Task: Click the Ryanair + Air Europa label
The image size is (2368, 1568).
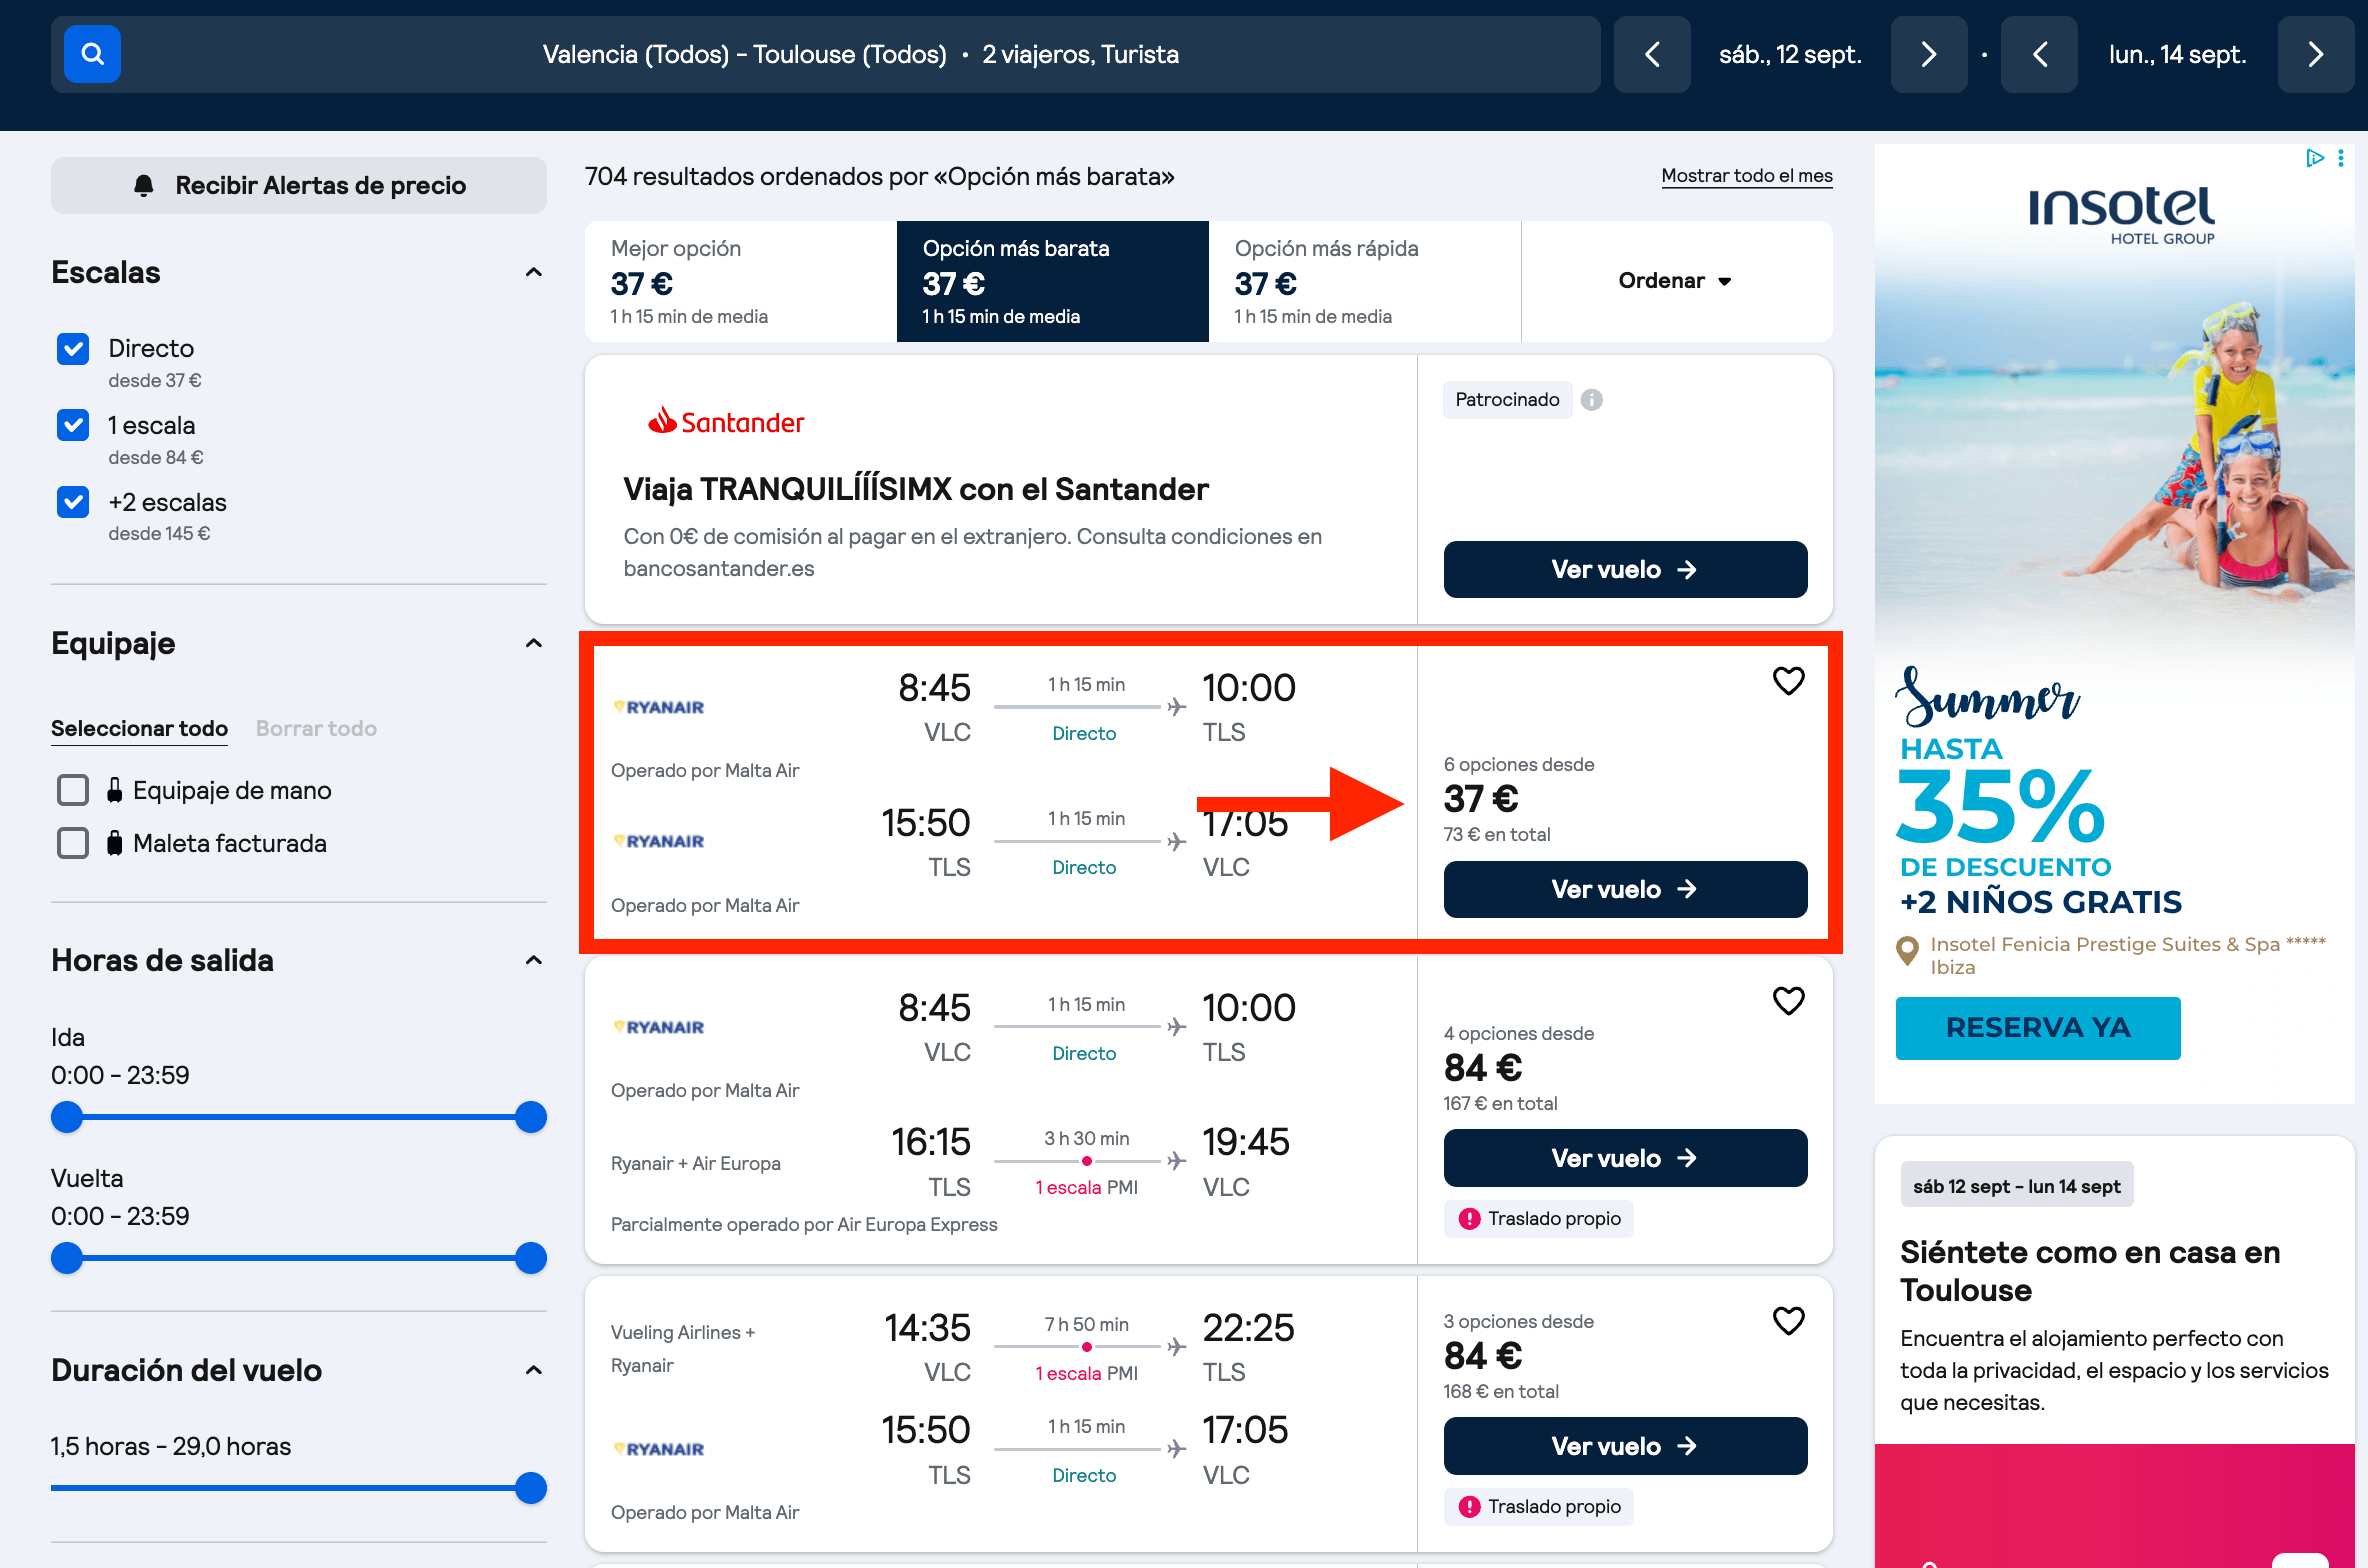Action: coord(695,1164)
